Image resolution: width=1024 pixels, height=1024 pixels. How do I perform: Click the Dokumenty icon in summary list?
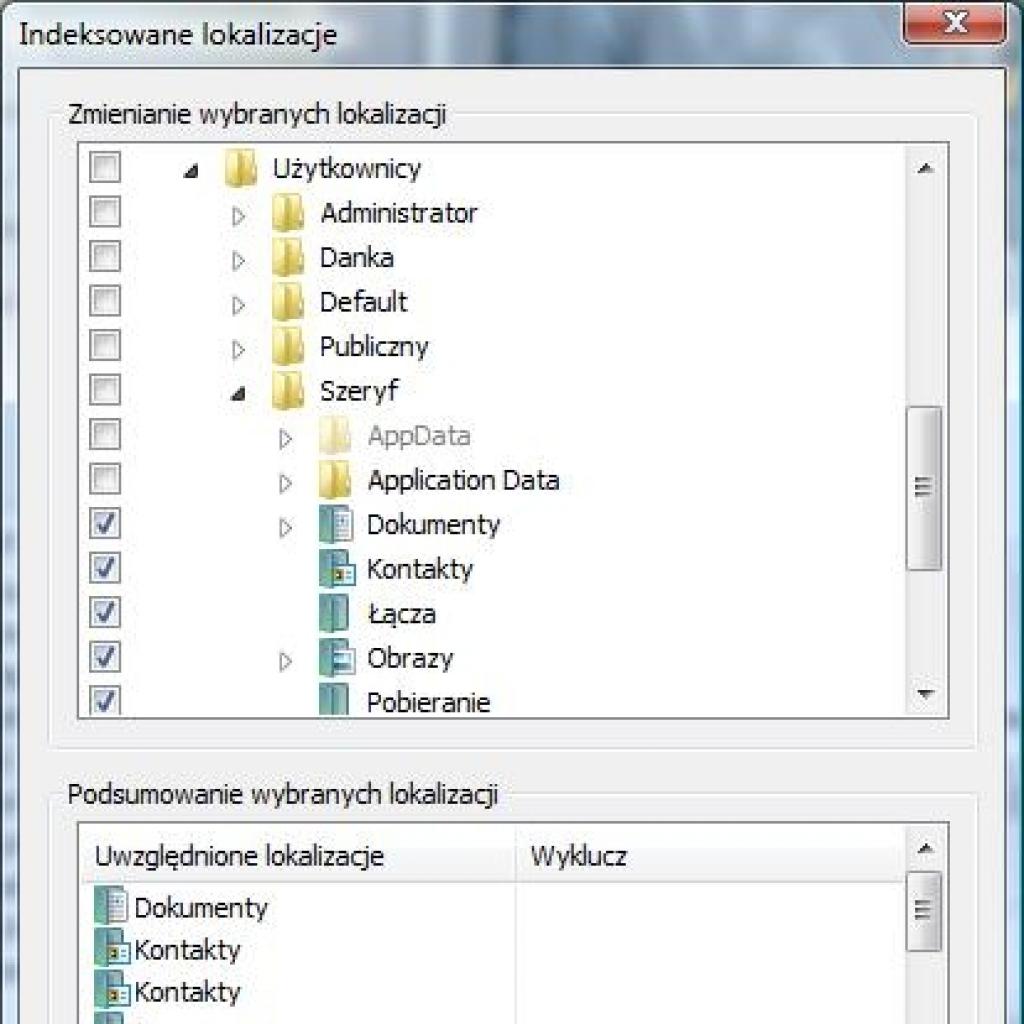pos(111,906)
